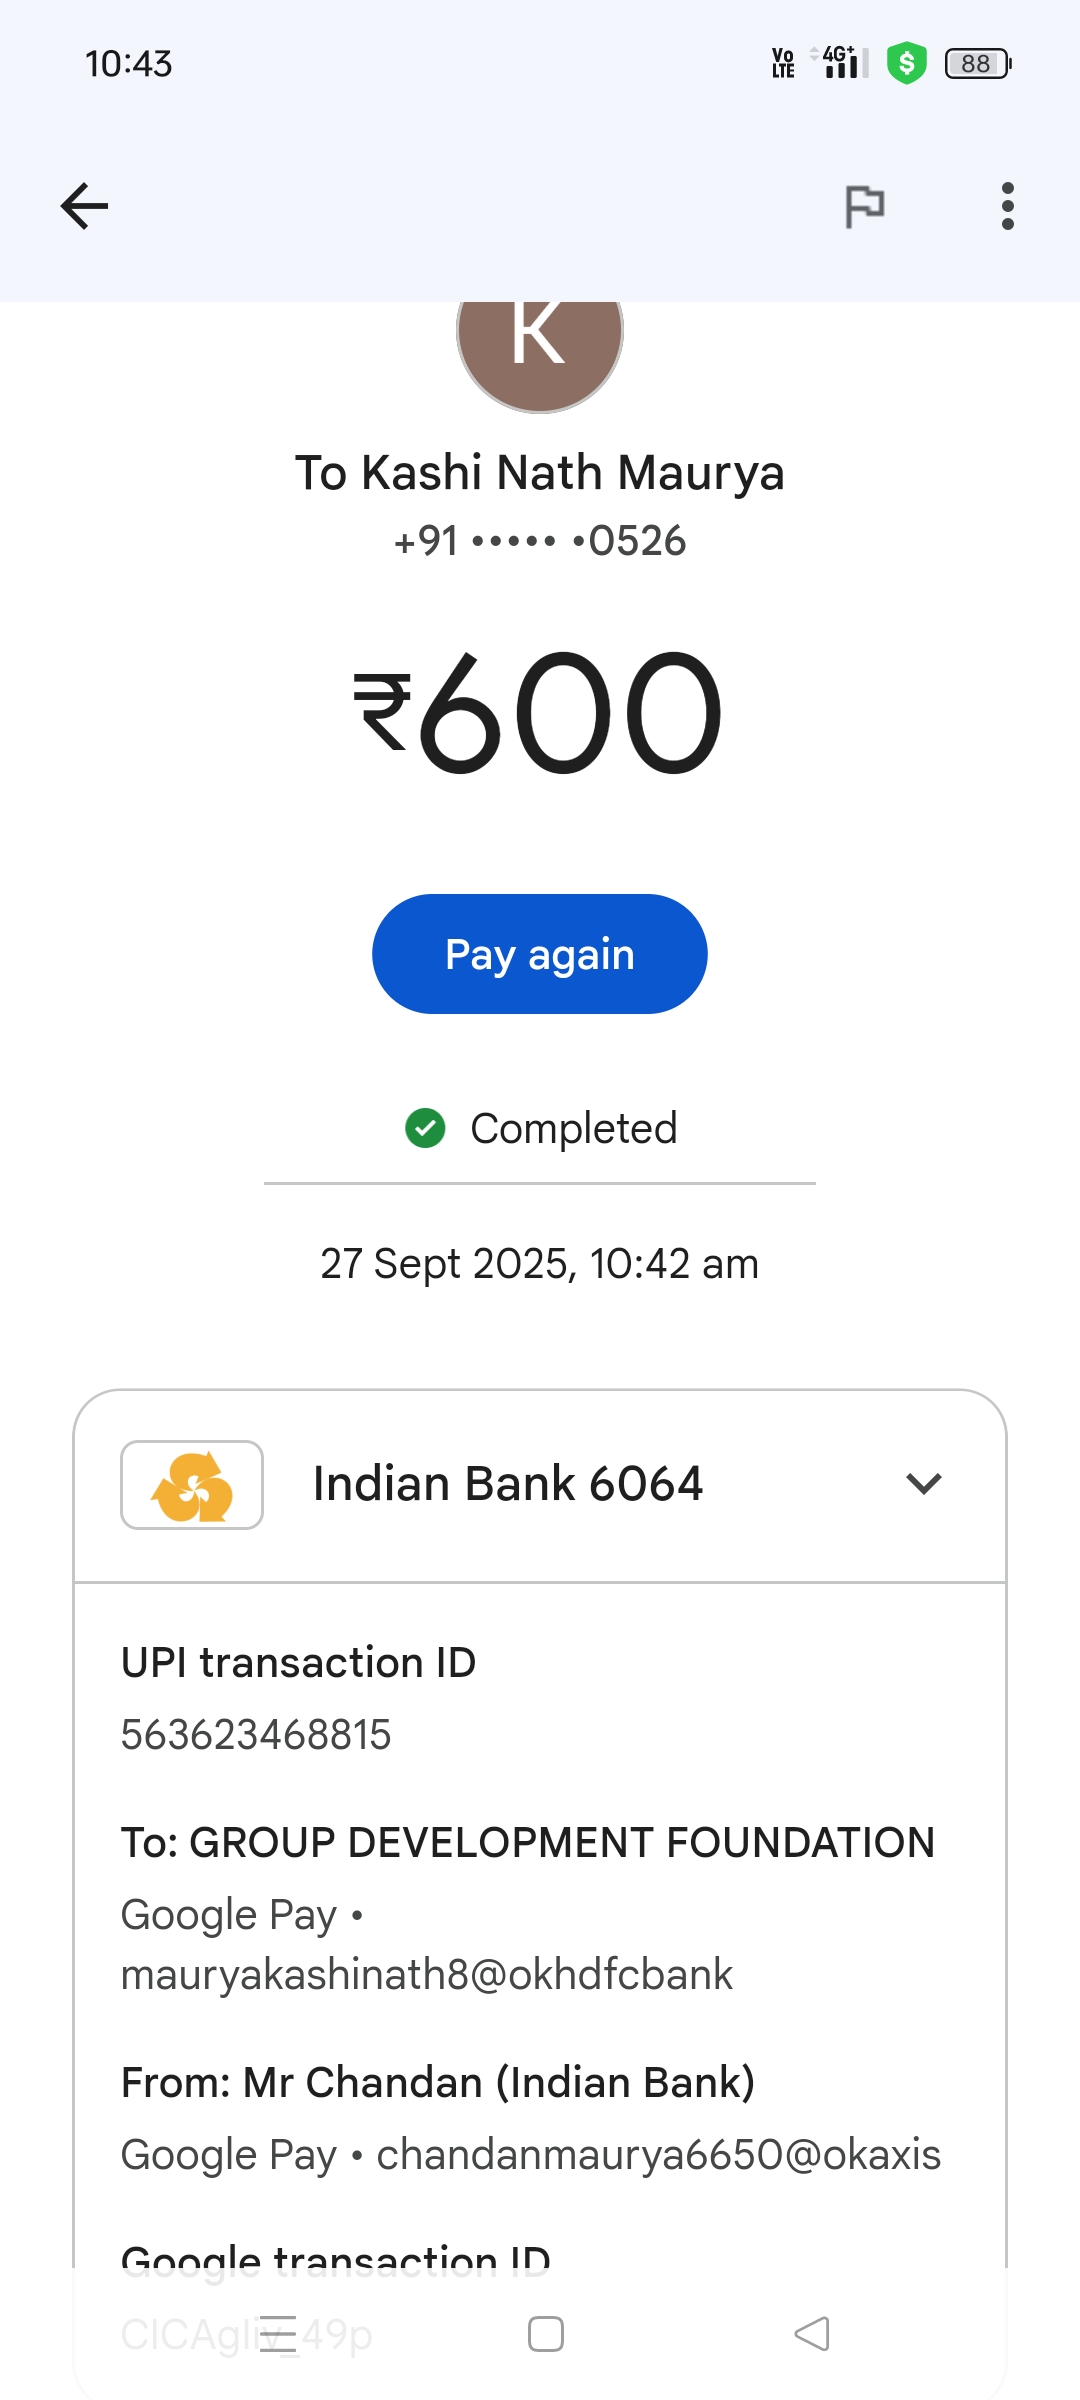Tap the UPI transaction ID number 563623468815

256,1735
